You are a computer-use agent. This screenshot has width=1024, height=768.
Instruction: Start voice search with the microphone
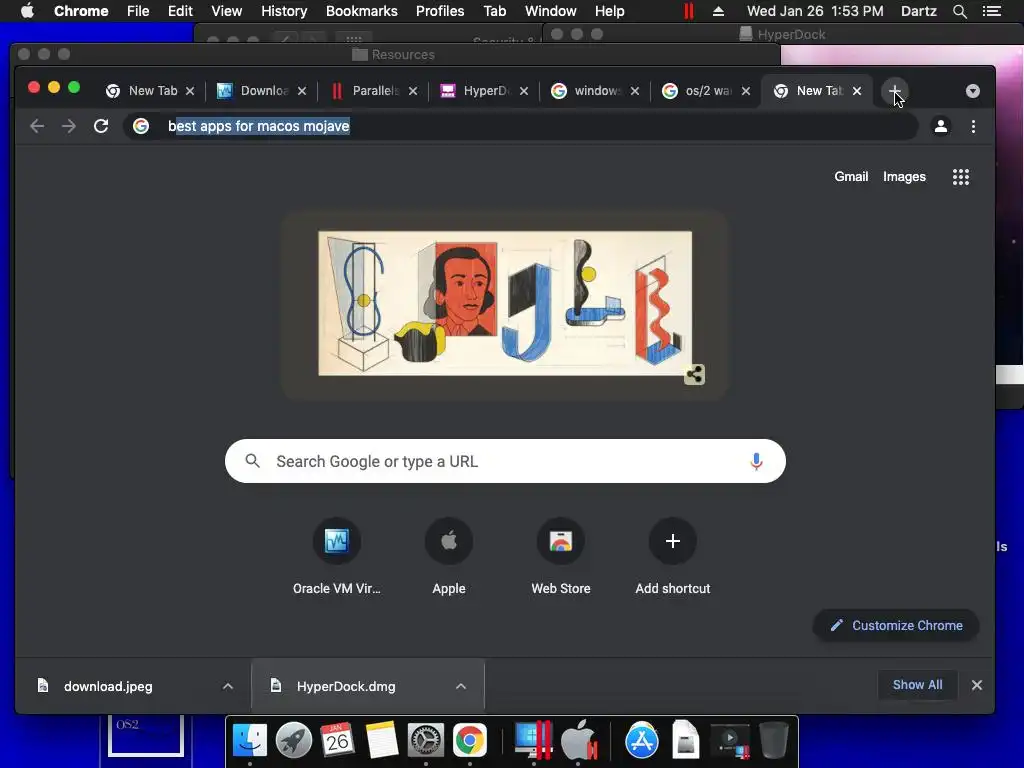pyautogui.click(x=756, y=461)
